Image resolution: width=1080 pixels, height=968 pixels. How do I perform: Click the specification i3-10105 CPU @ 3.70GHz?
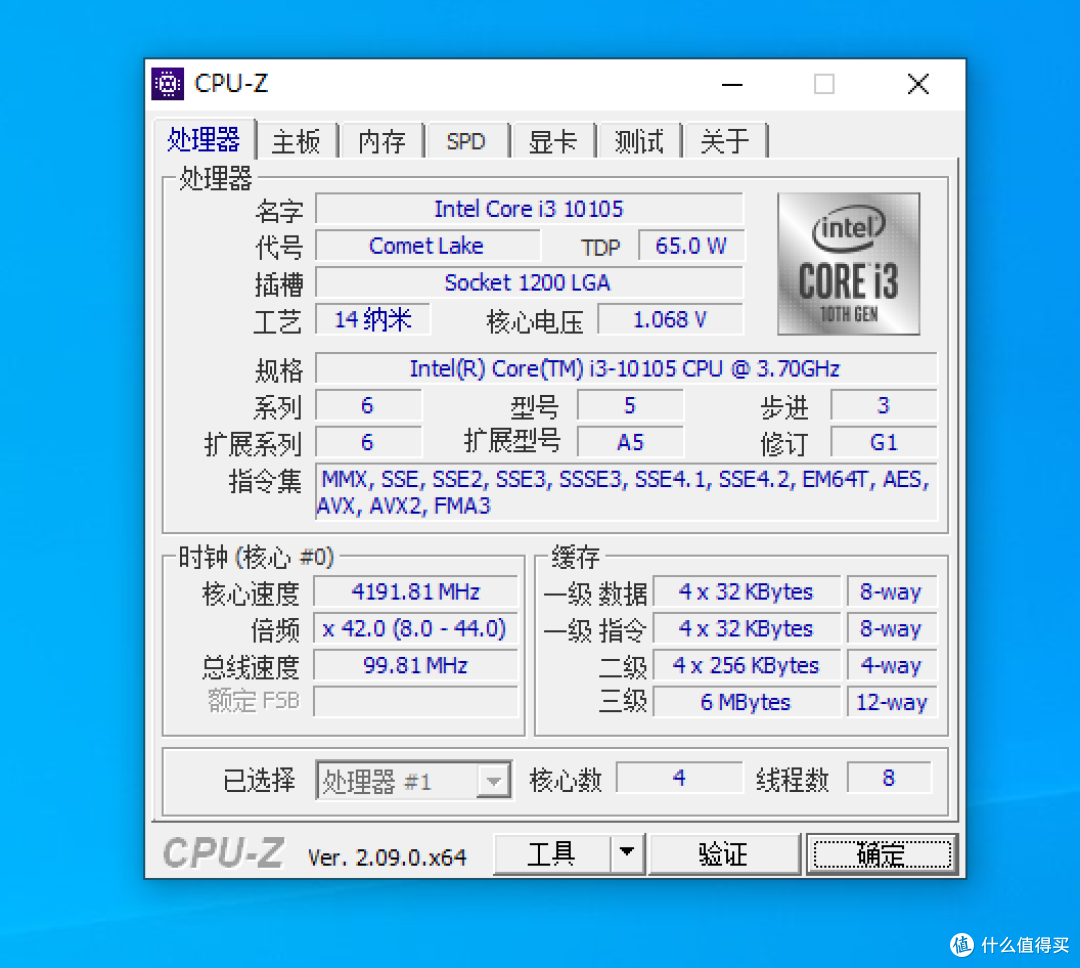pyautogui.click(x=625, y=369)
